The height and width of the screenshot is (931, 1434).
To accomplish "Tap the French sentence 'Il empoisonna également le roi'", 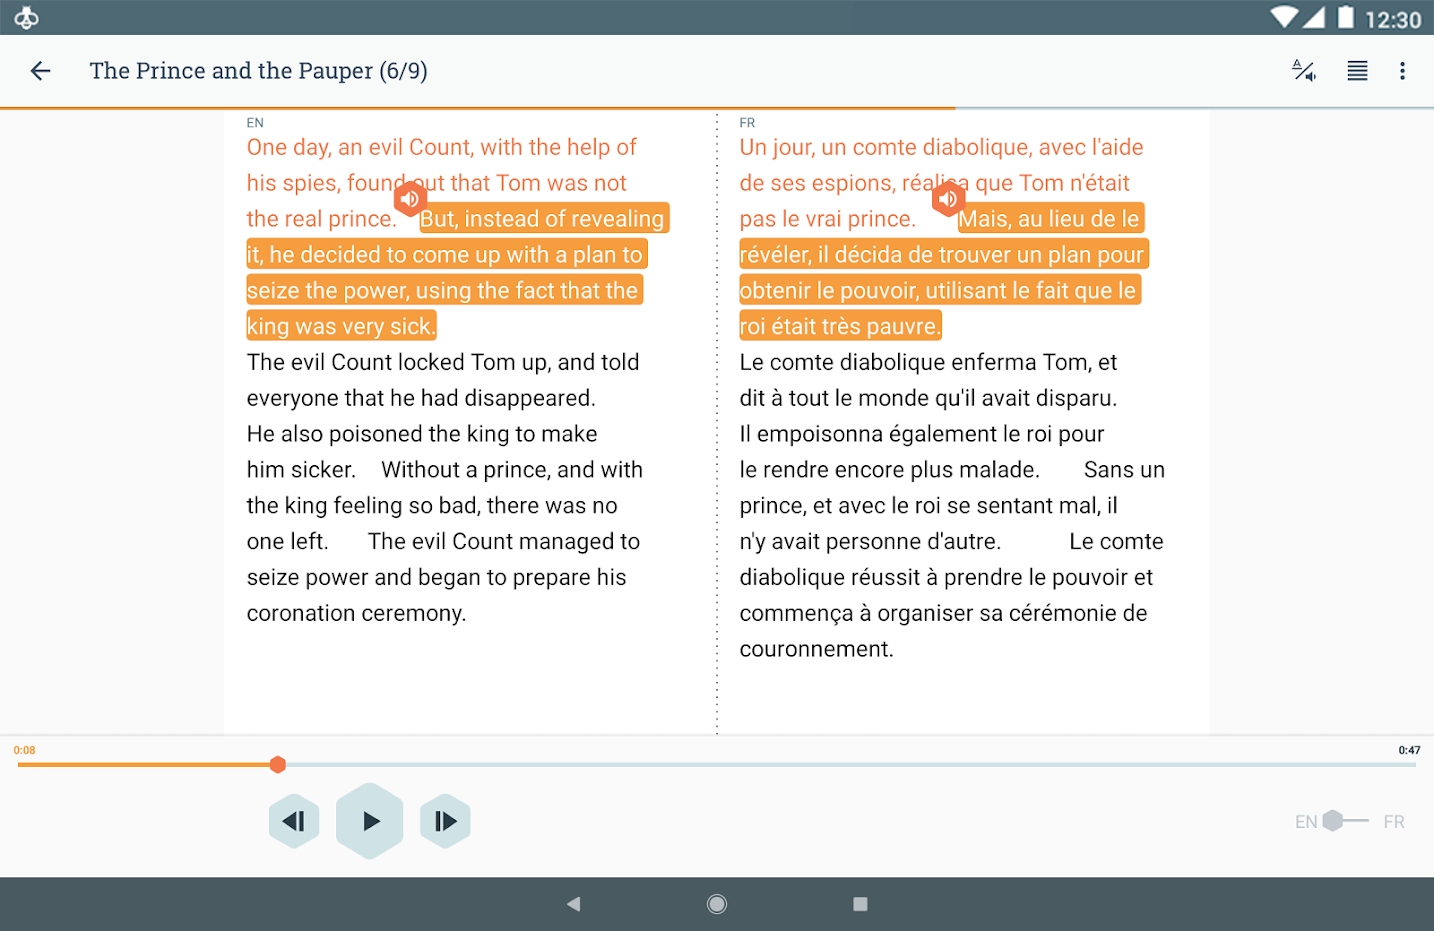I will point(897,434).
